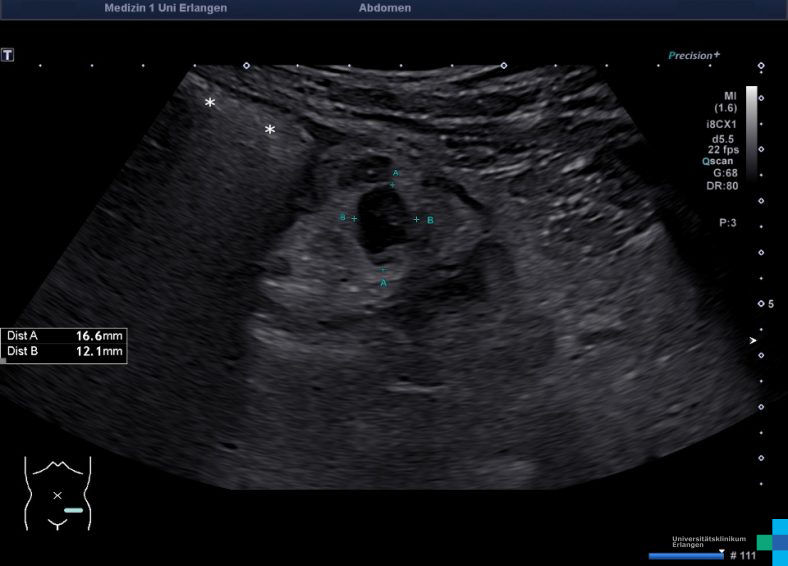Click the first white asterisk marker
The width and height of the screenshot is (788, 566).
(210, 103)
